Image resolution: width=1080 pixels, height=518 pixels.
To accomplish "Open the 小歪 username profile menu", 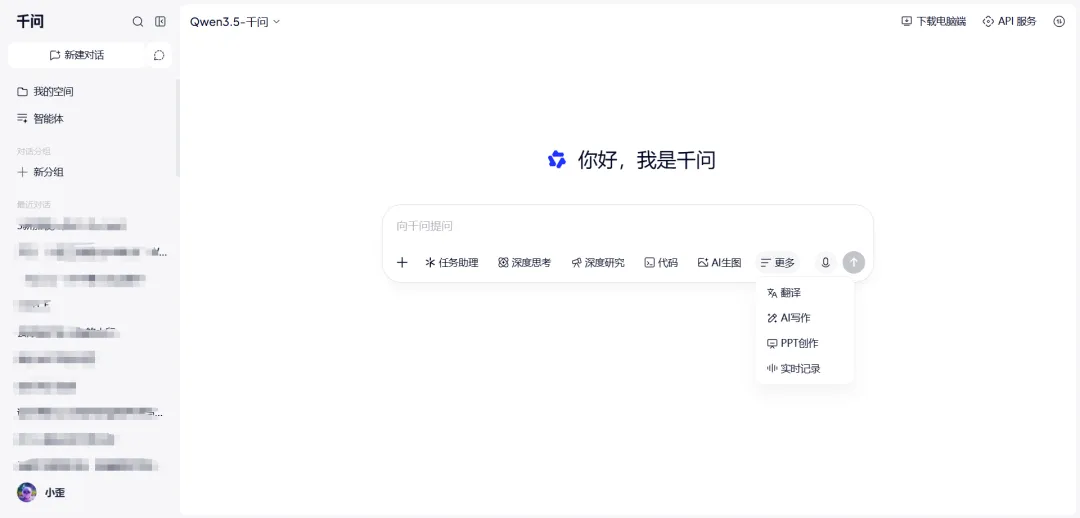I will pos(55,493).
